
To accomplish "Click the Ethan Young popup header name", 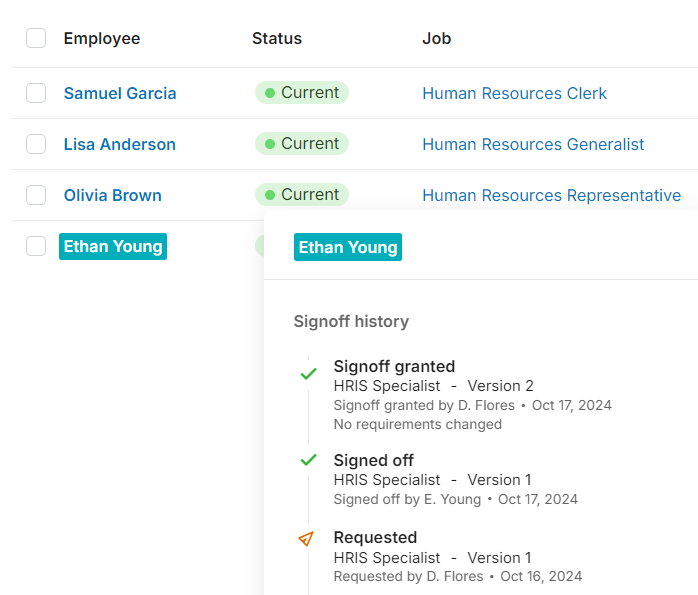I will 348,247.
